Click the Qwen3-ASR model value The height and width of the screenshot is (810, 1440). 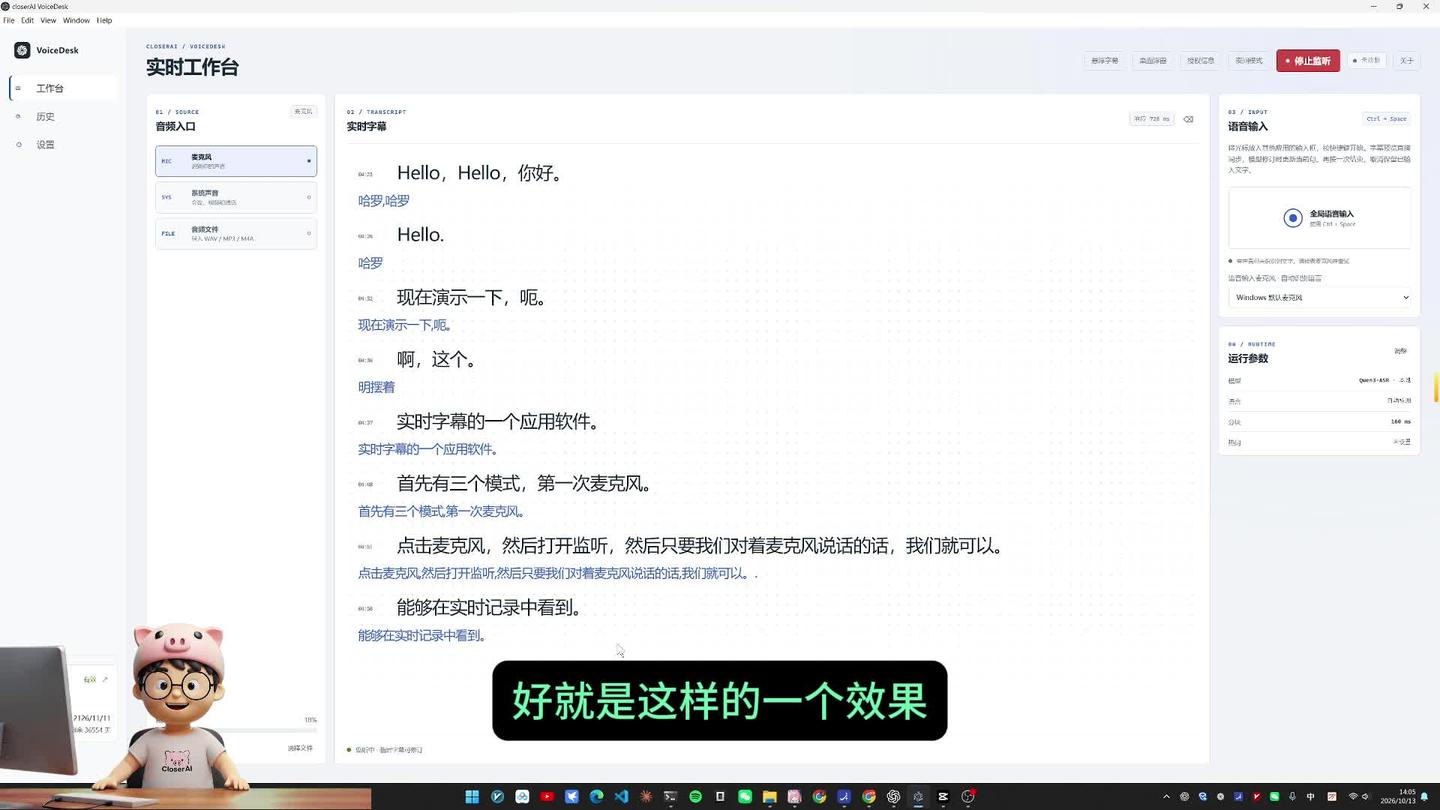pyautogui.click(x=1385, y=381)
